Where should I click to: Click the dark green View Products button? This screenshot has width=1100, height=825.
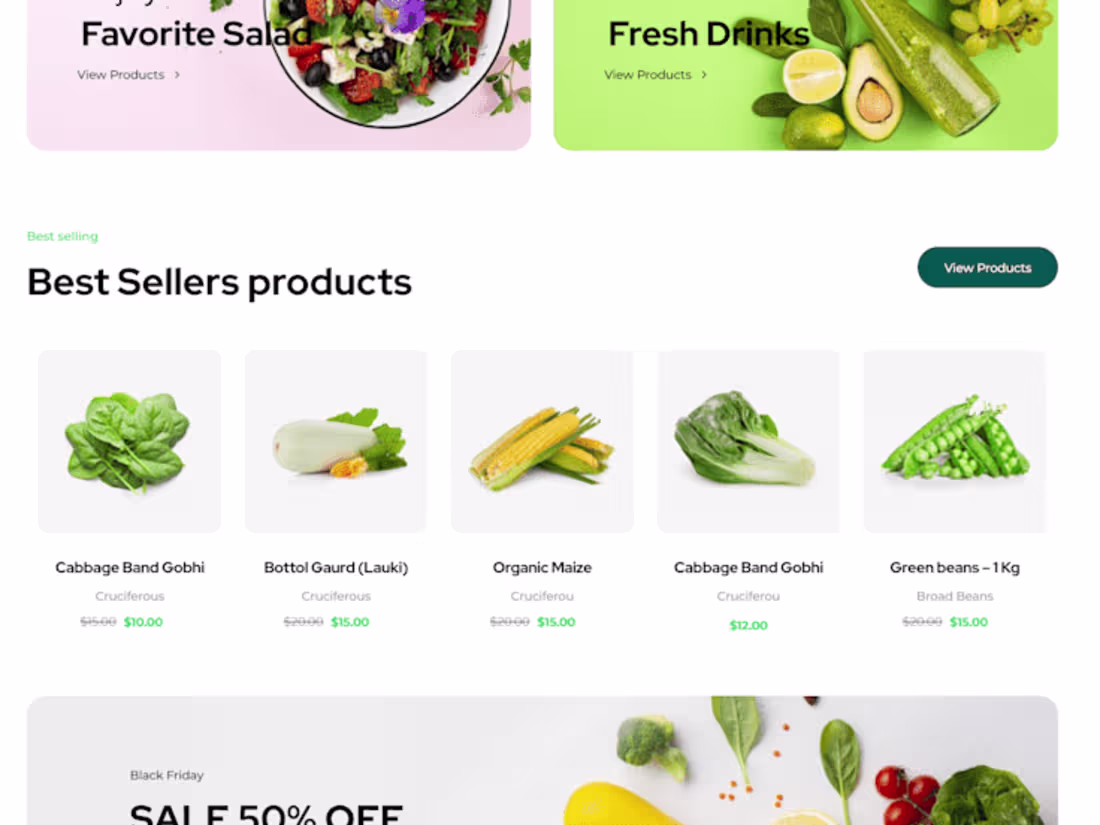pyautogui.click(x=987, y=267)
